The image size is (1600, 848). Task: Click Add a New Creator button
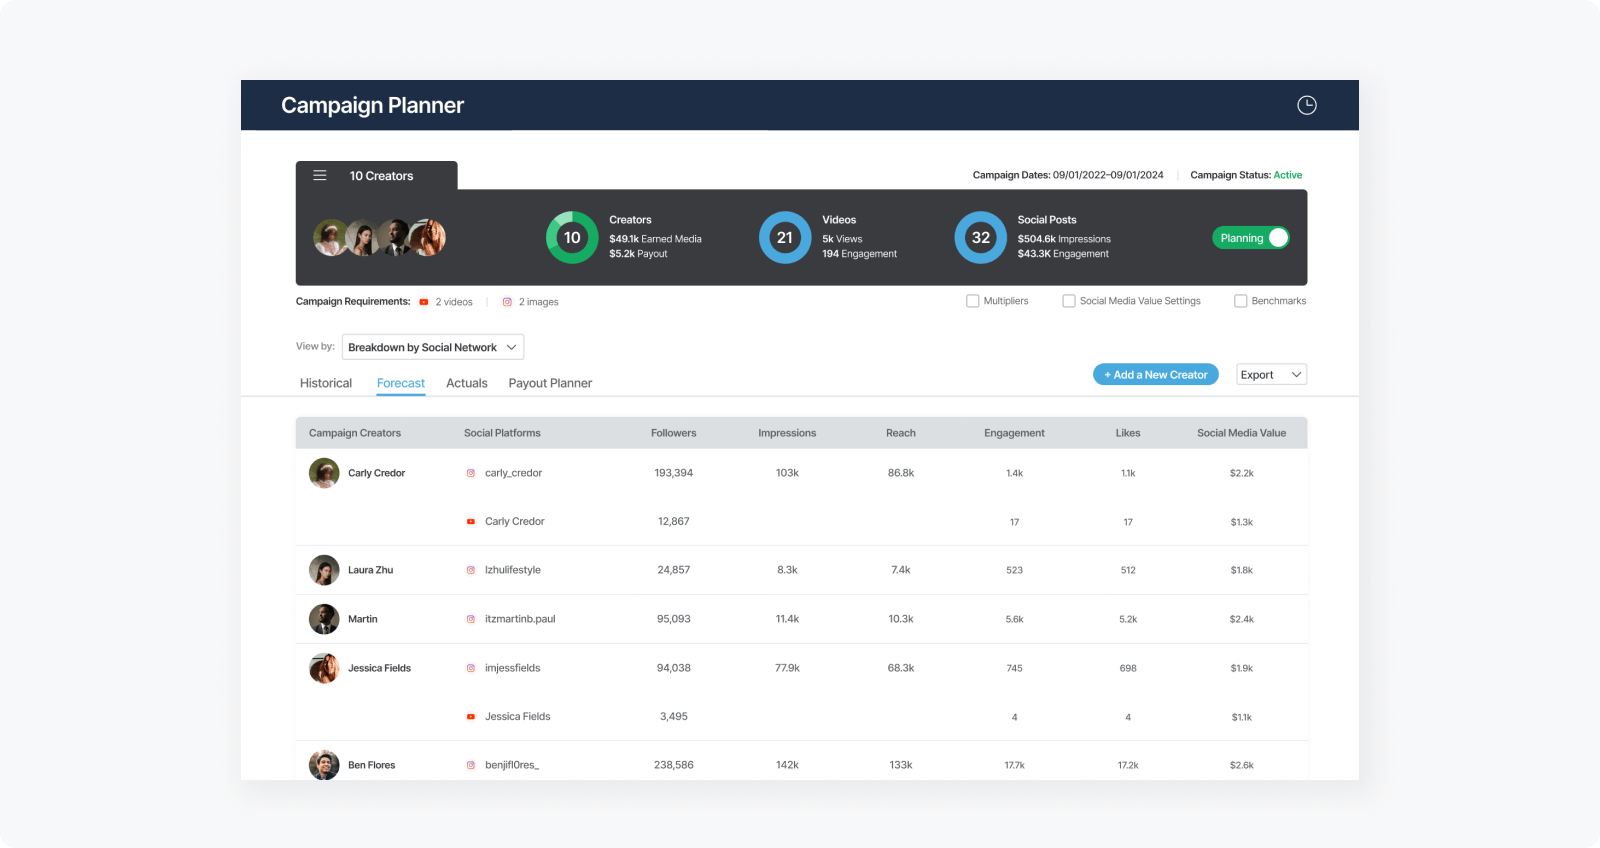1156,375
